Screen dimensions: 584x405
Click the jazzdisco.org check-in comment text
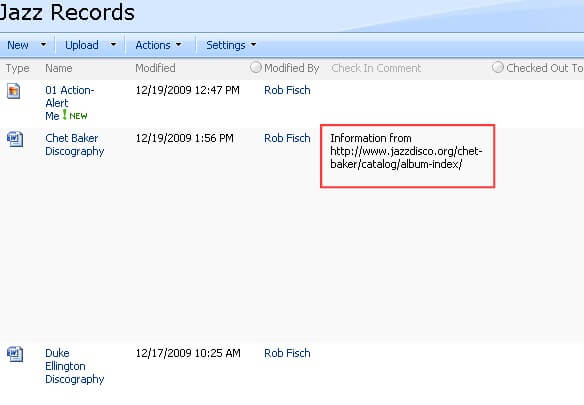pyautogui.click(x=406, y=151)
